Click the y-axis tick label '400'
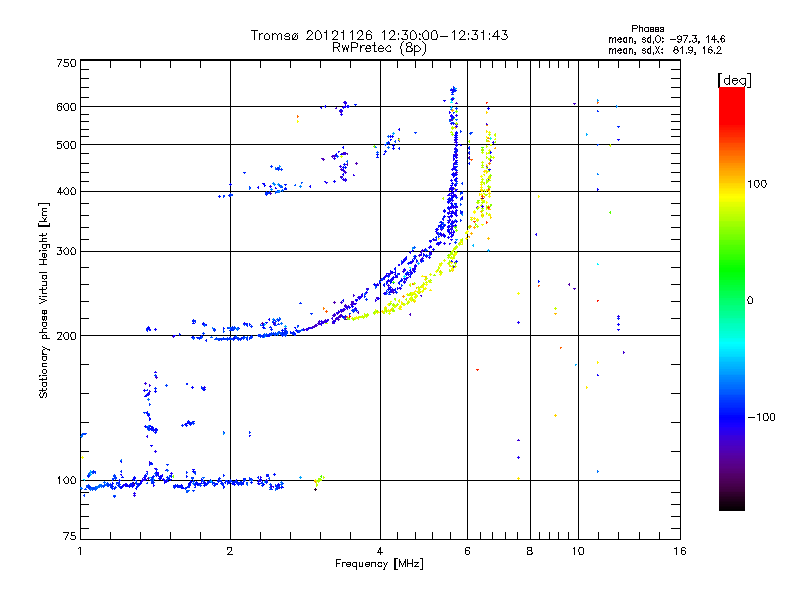Image resolution: width=800 pixels, height=600 pixels. click(66, 191)
